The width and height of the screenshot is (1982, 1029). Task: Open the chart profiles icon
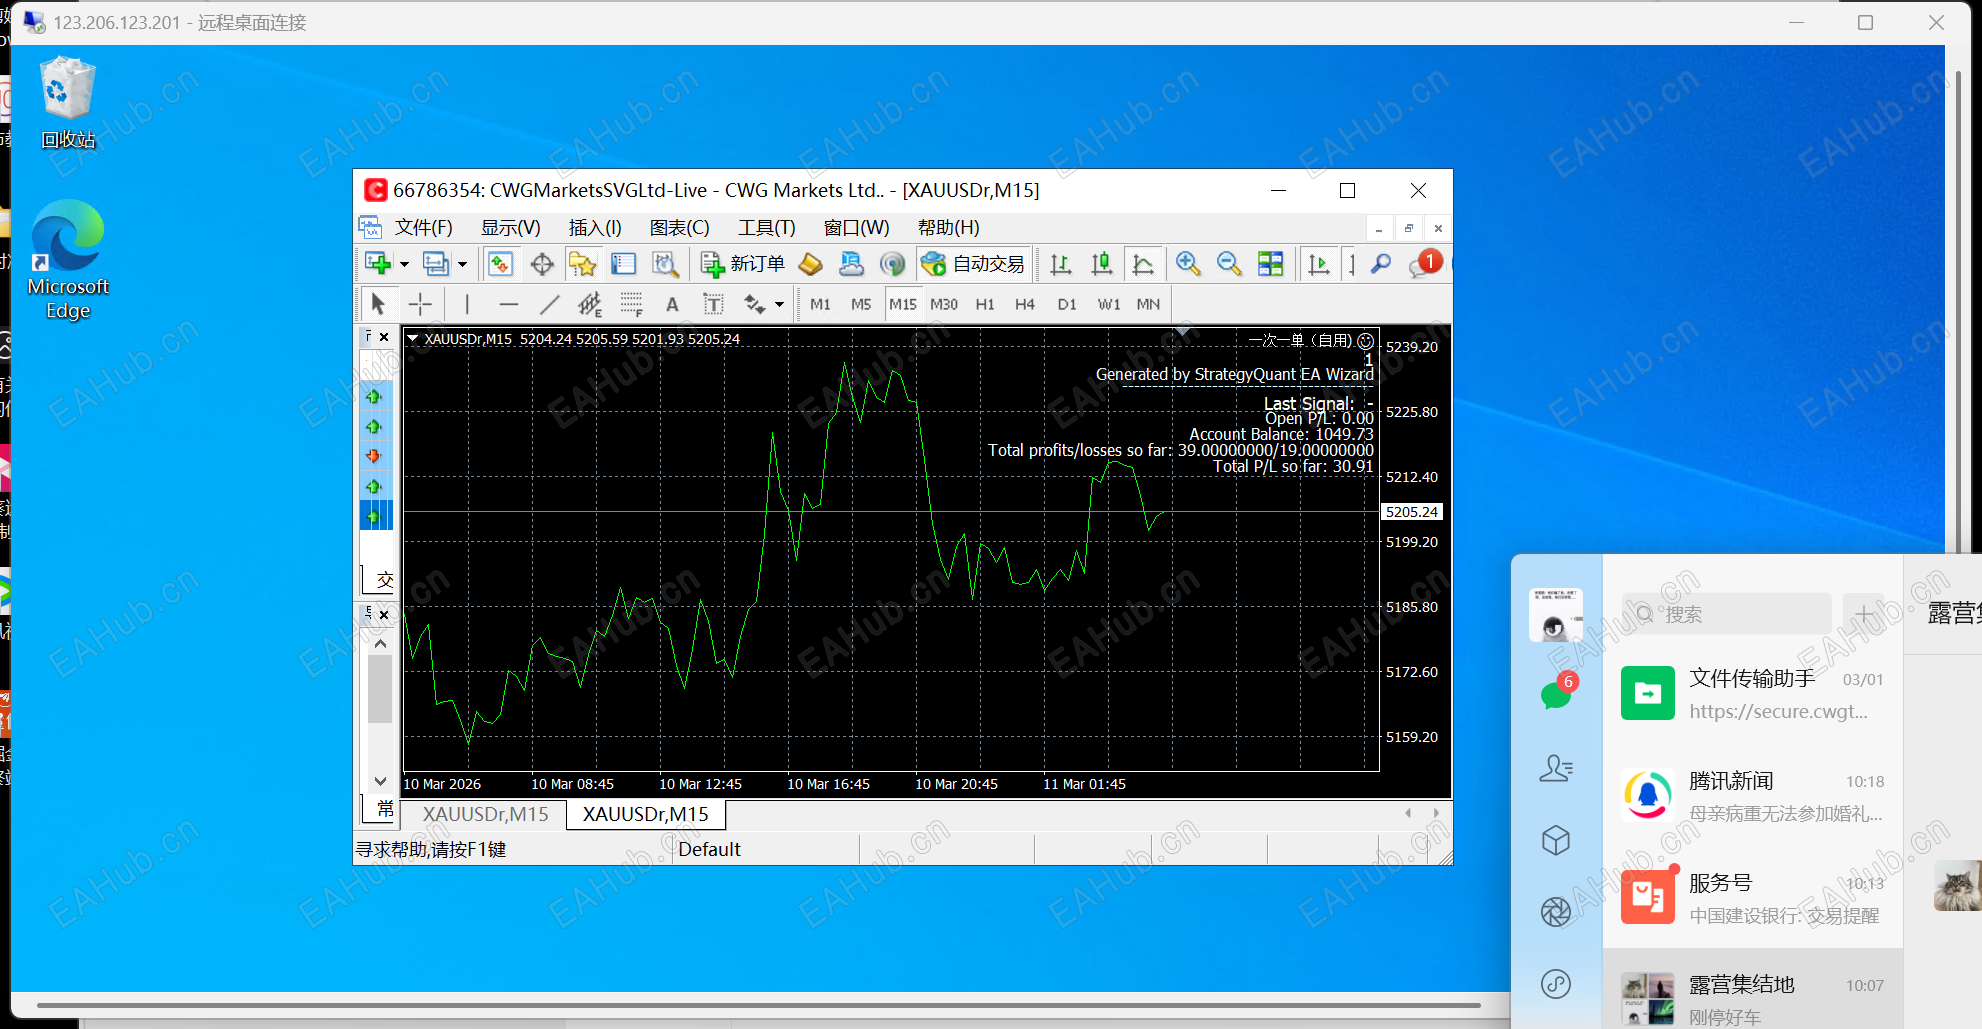(x=436, y=264)
